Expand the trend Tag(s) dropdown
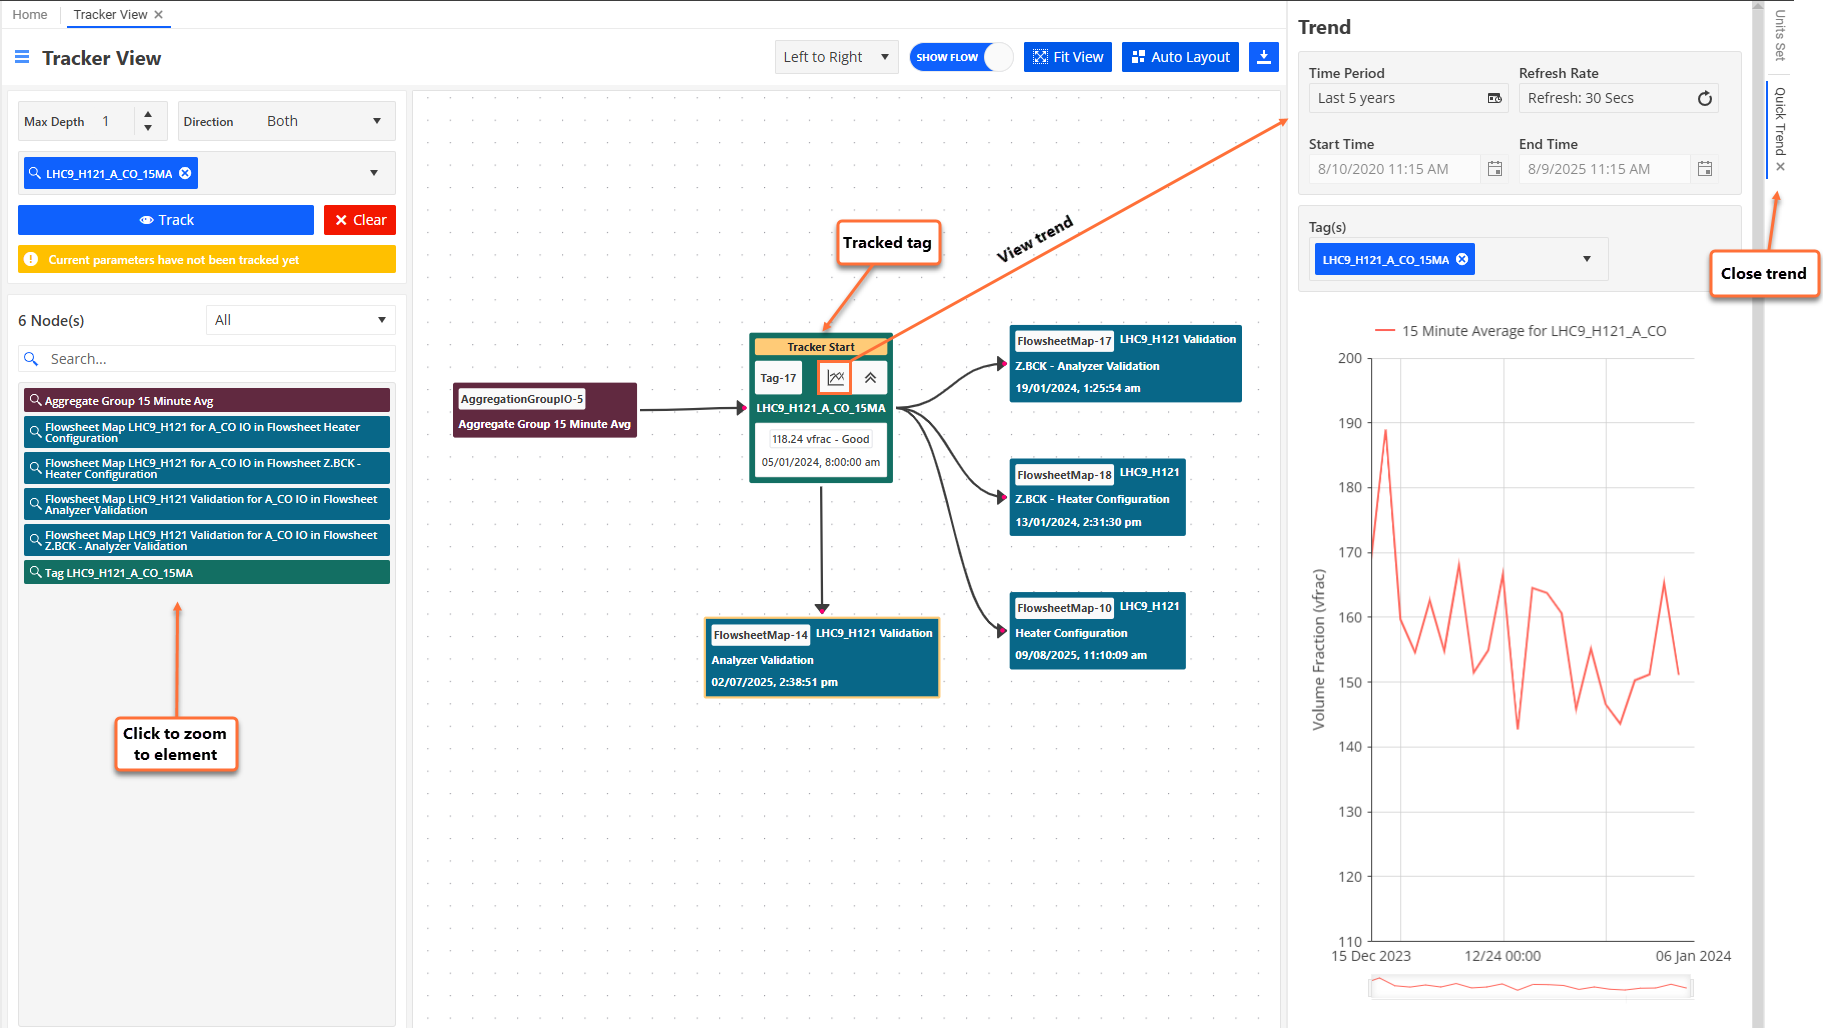The height and width of the screenshot is (1028, 1823). (1587, 259)
